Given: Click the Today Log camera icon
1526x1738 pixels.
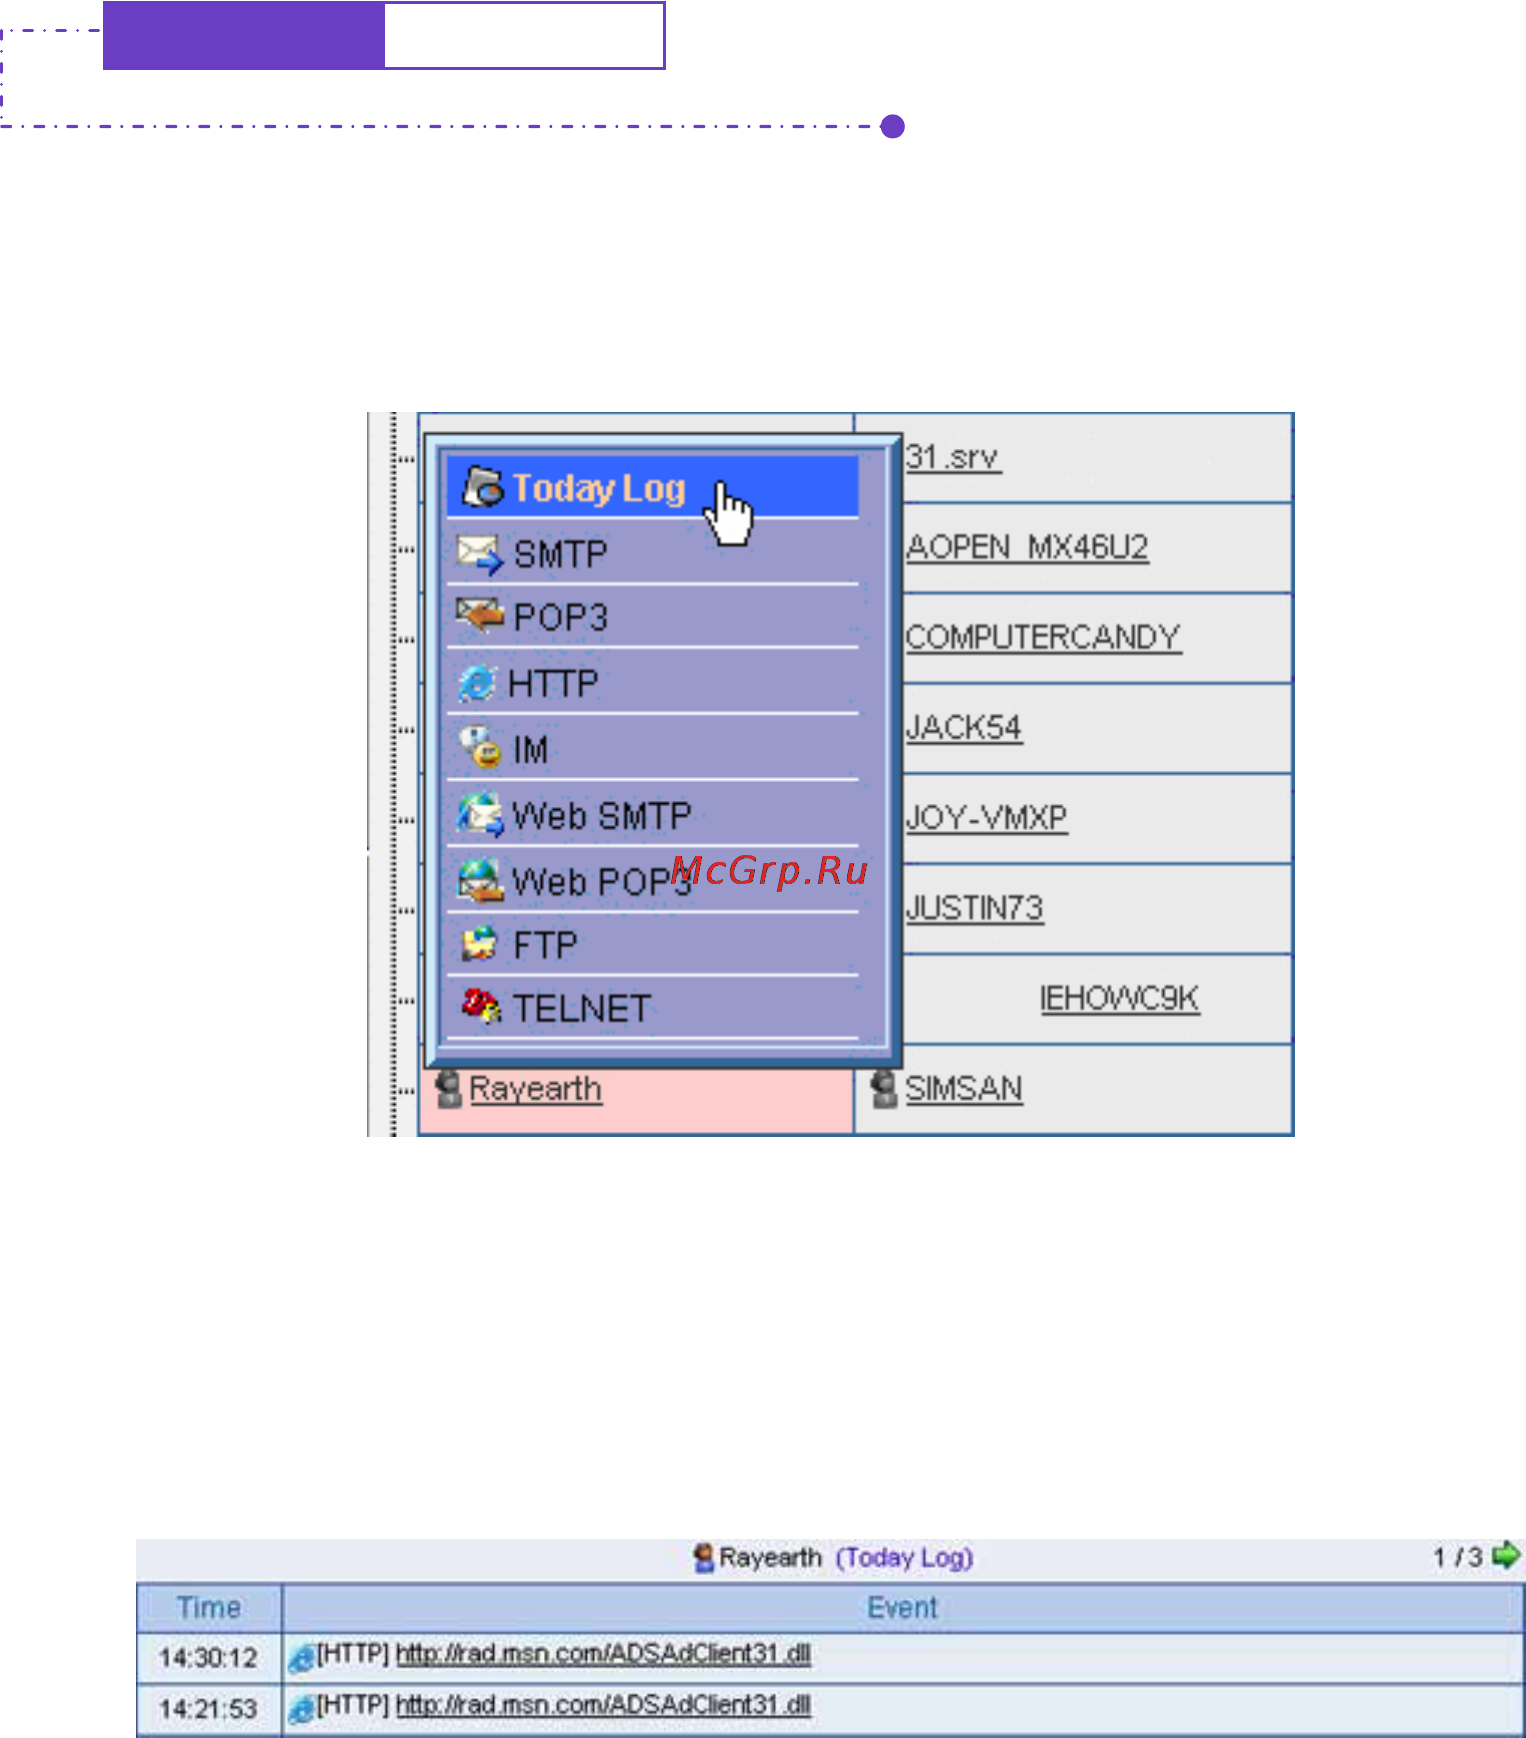Looking at the screenshot, I should coord(483,487).
